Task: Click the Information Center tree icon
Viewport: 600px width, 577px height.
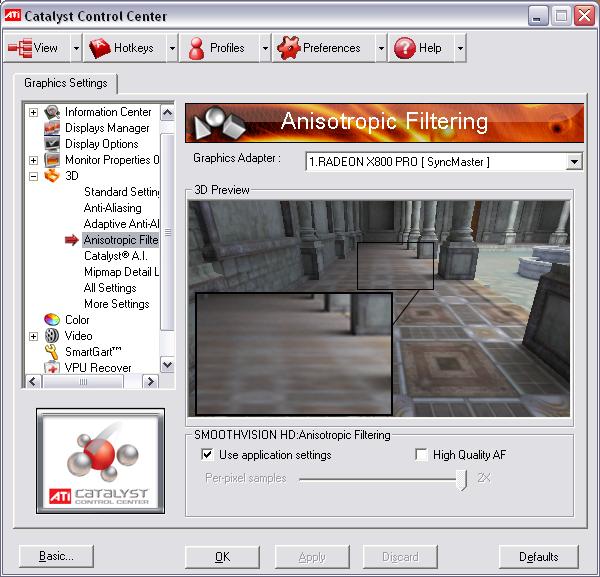Action: point(52,112)
